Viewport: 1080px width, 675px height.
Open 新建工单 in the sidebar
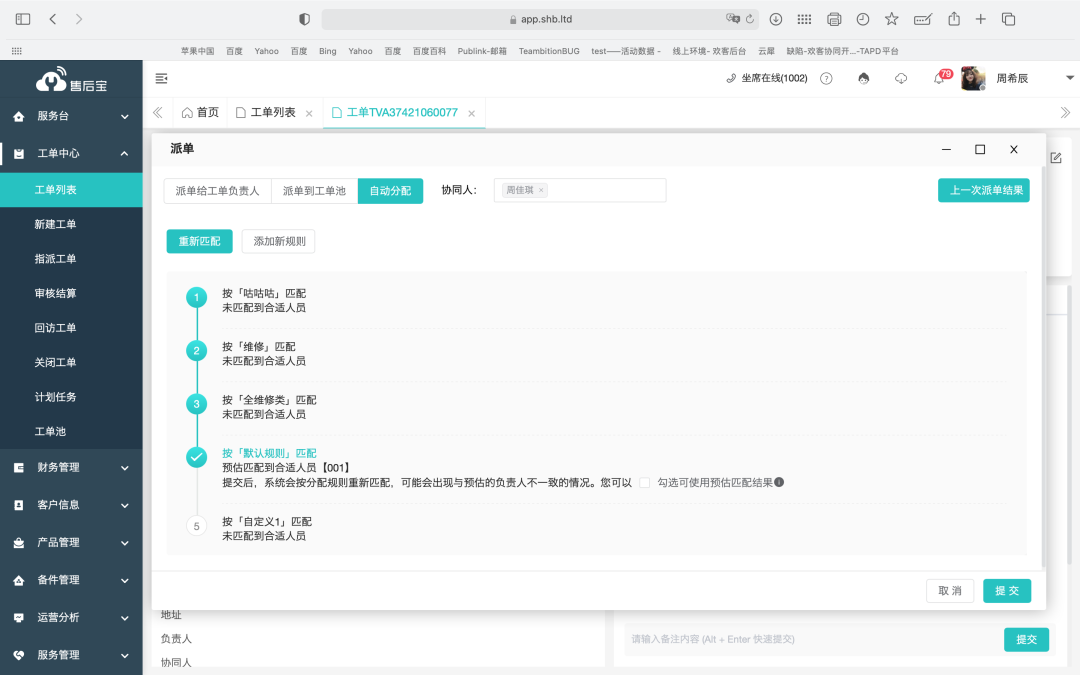click(72, 225)
